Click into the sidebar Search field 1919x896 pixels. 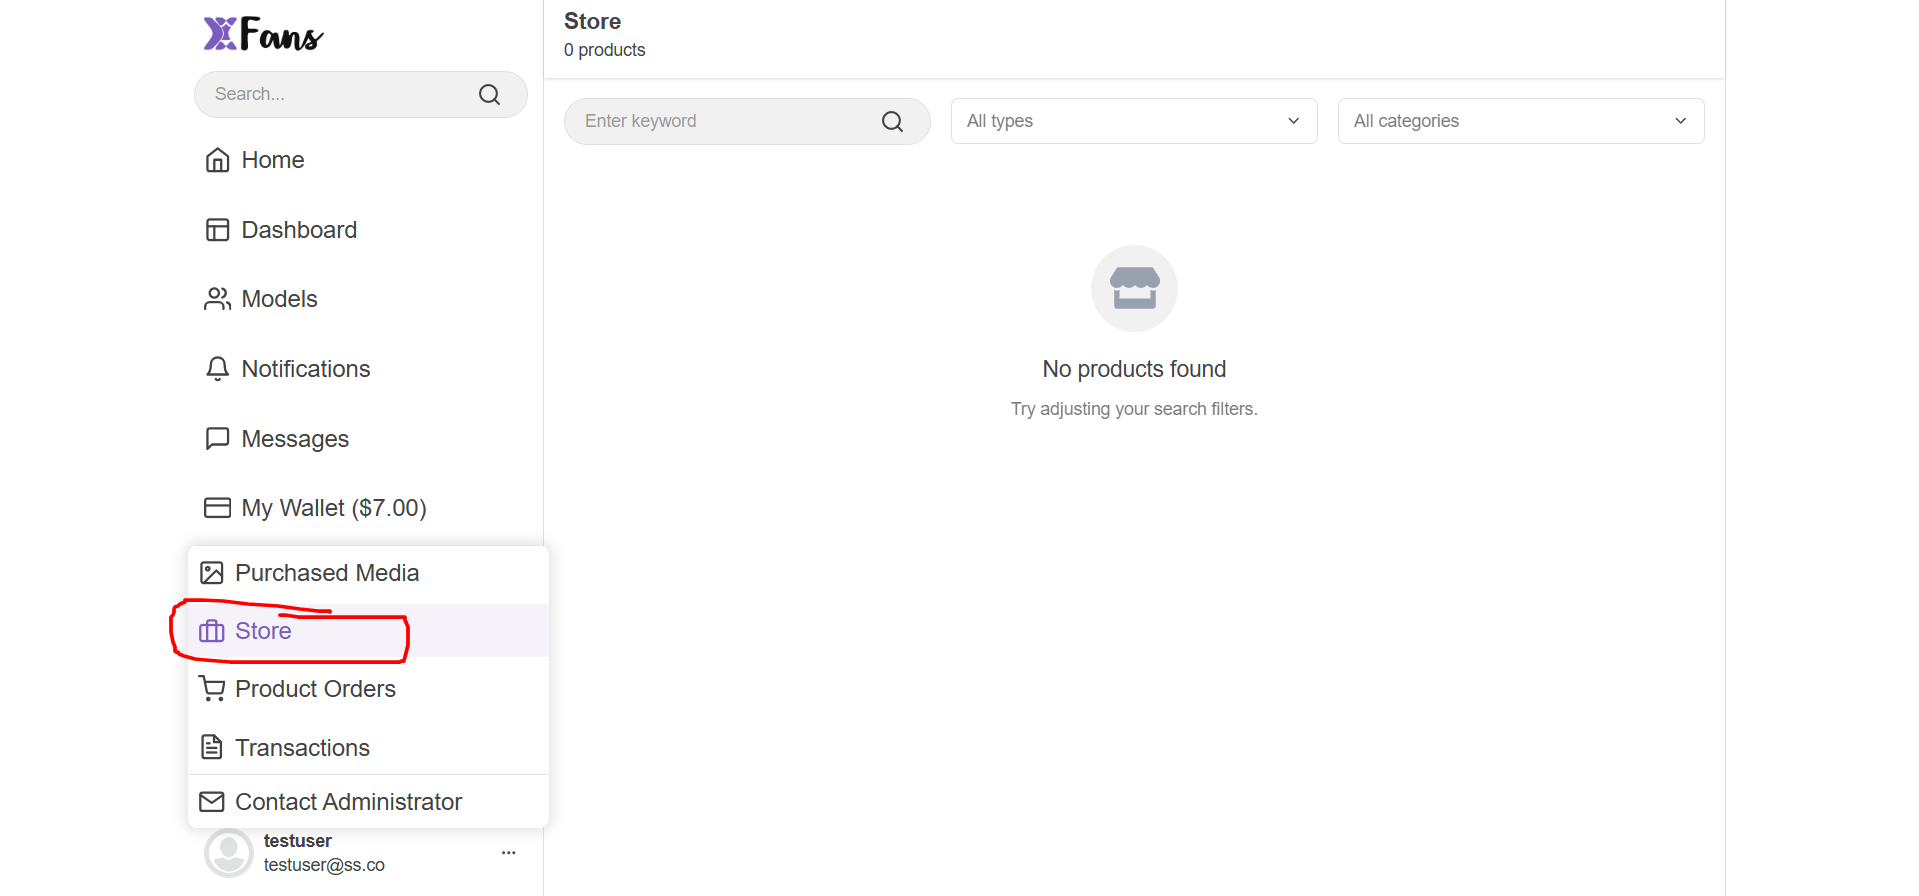click(340, 94)
